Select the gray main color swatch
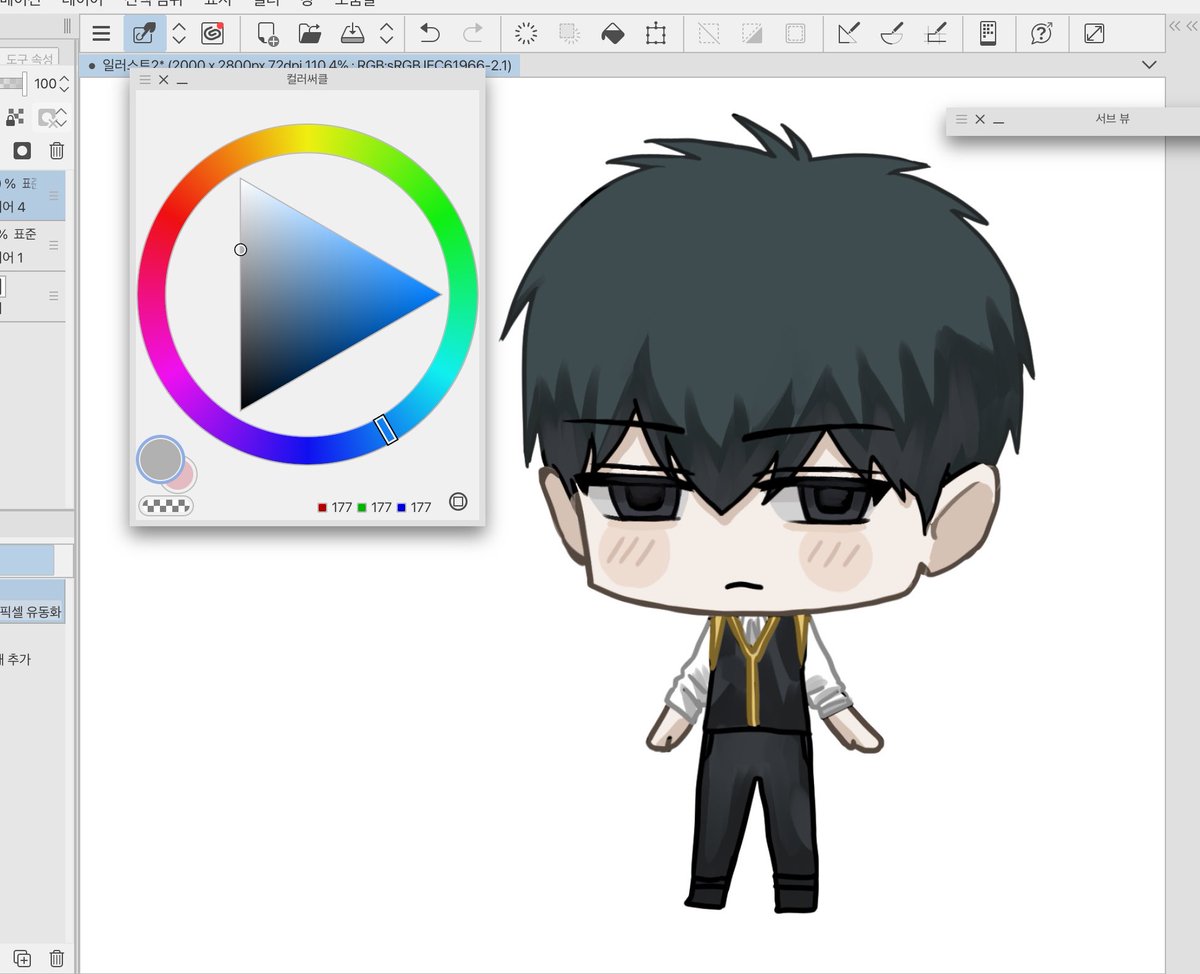Image resolution: width=1200 pixels, height=974 pixels. coord(160,459)
